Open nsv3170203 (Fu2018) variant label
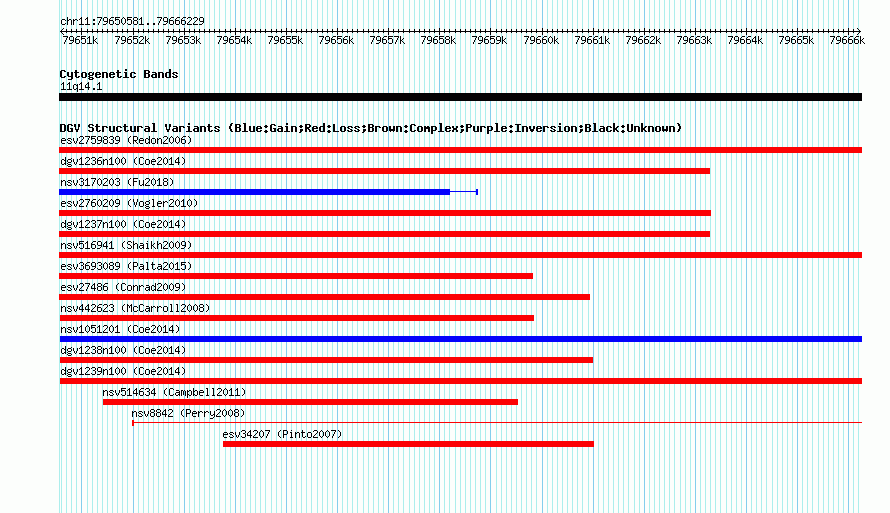The width and height of the screenshot is (890, 513). point(117,182)
